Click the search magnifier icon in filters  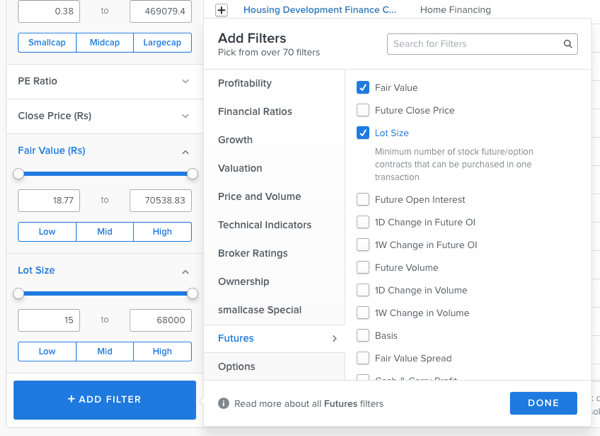tap(568, 44)
